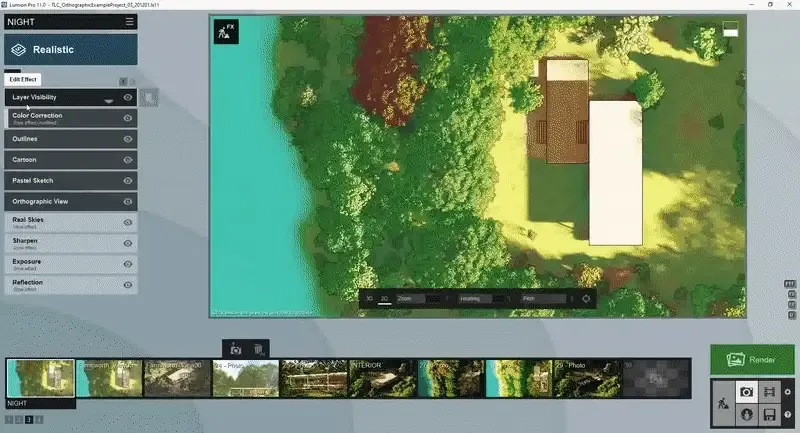Click the lowest small key icon under F11

pos(791,315)
